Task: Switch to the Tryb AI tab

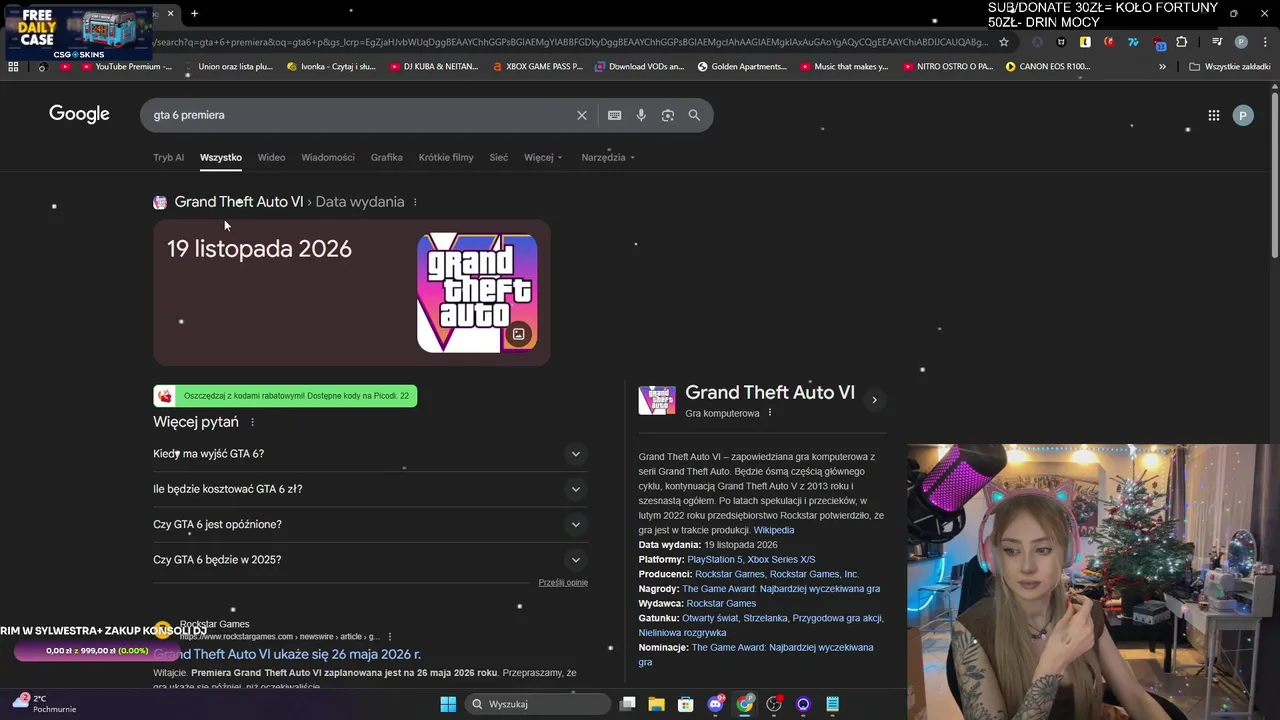Action: pyautogui.click(x=168, y=157)
